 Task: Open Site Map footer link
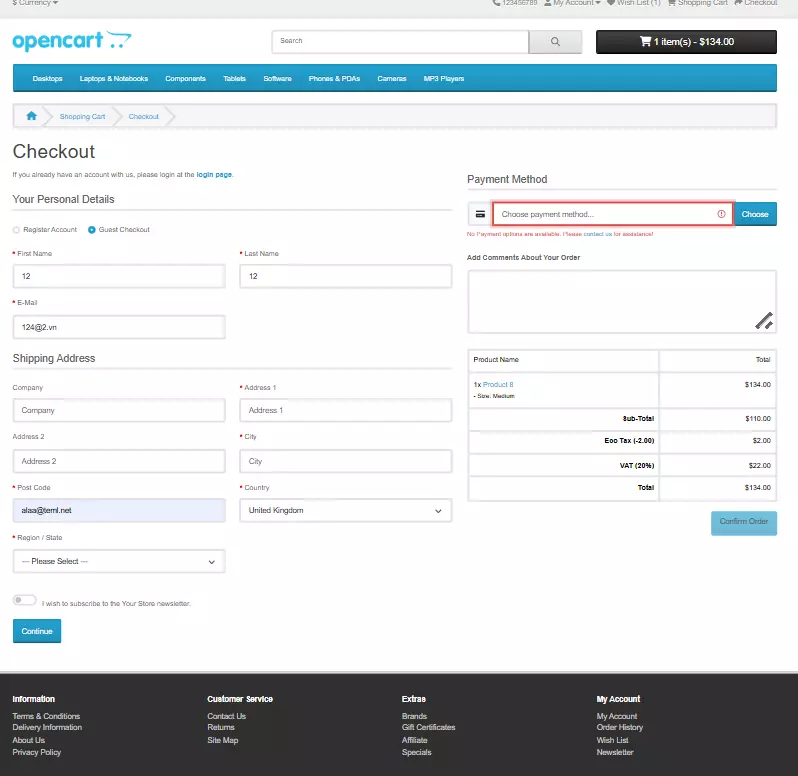point(222,740)
